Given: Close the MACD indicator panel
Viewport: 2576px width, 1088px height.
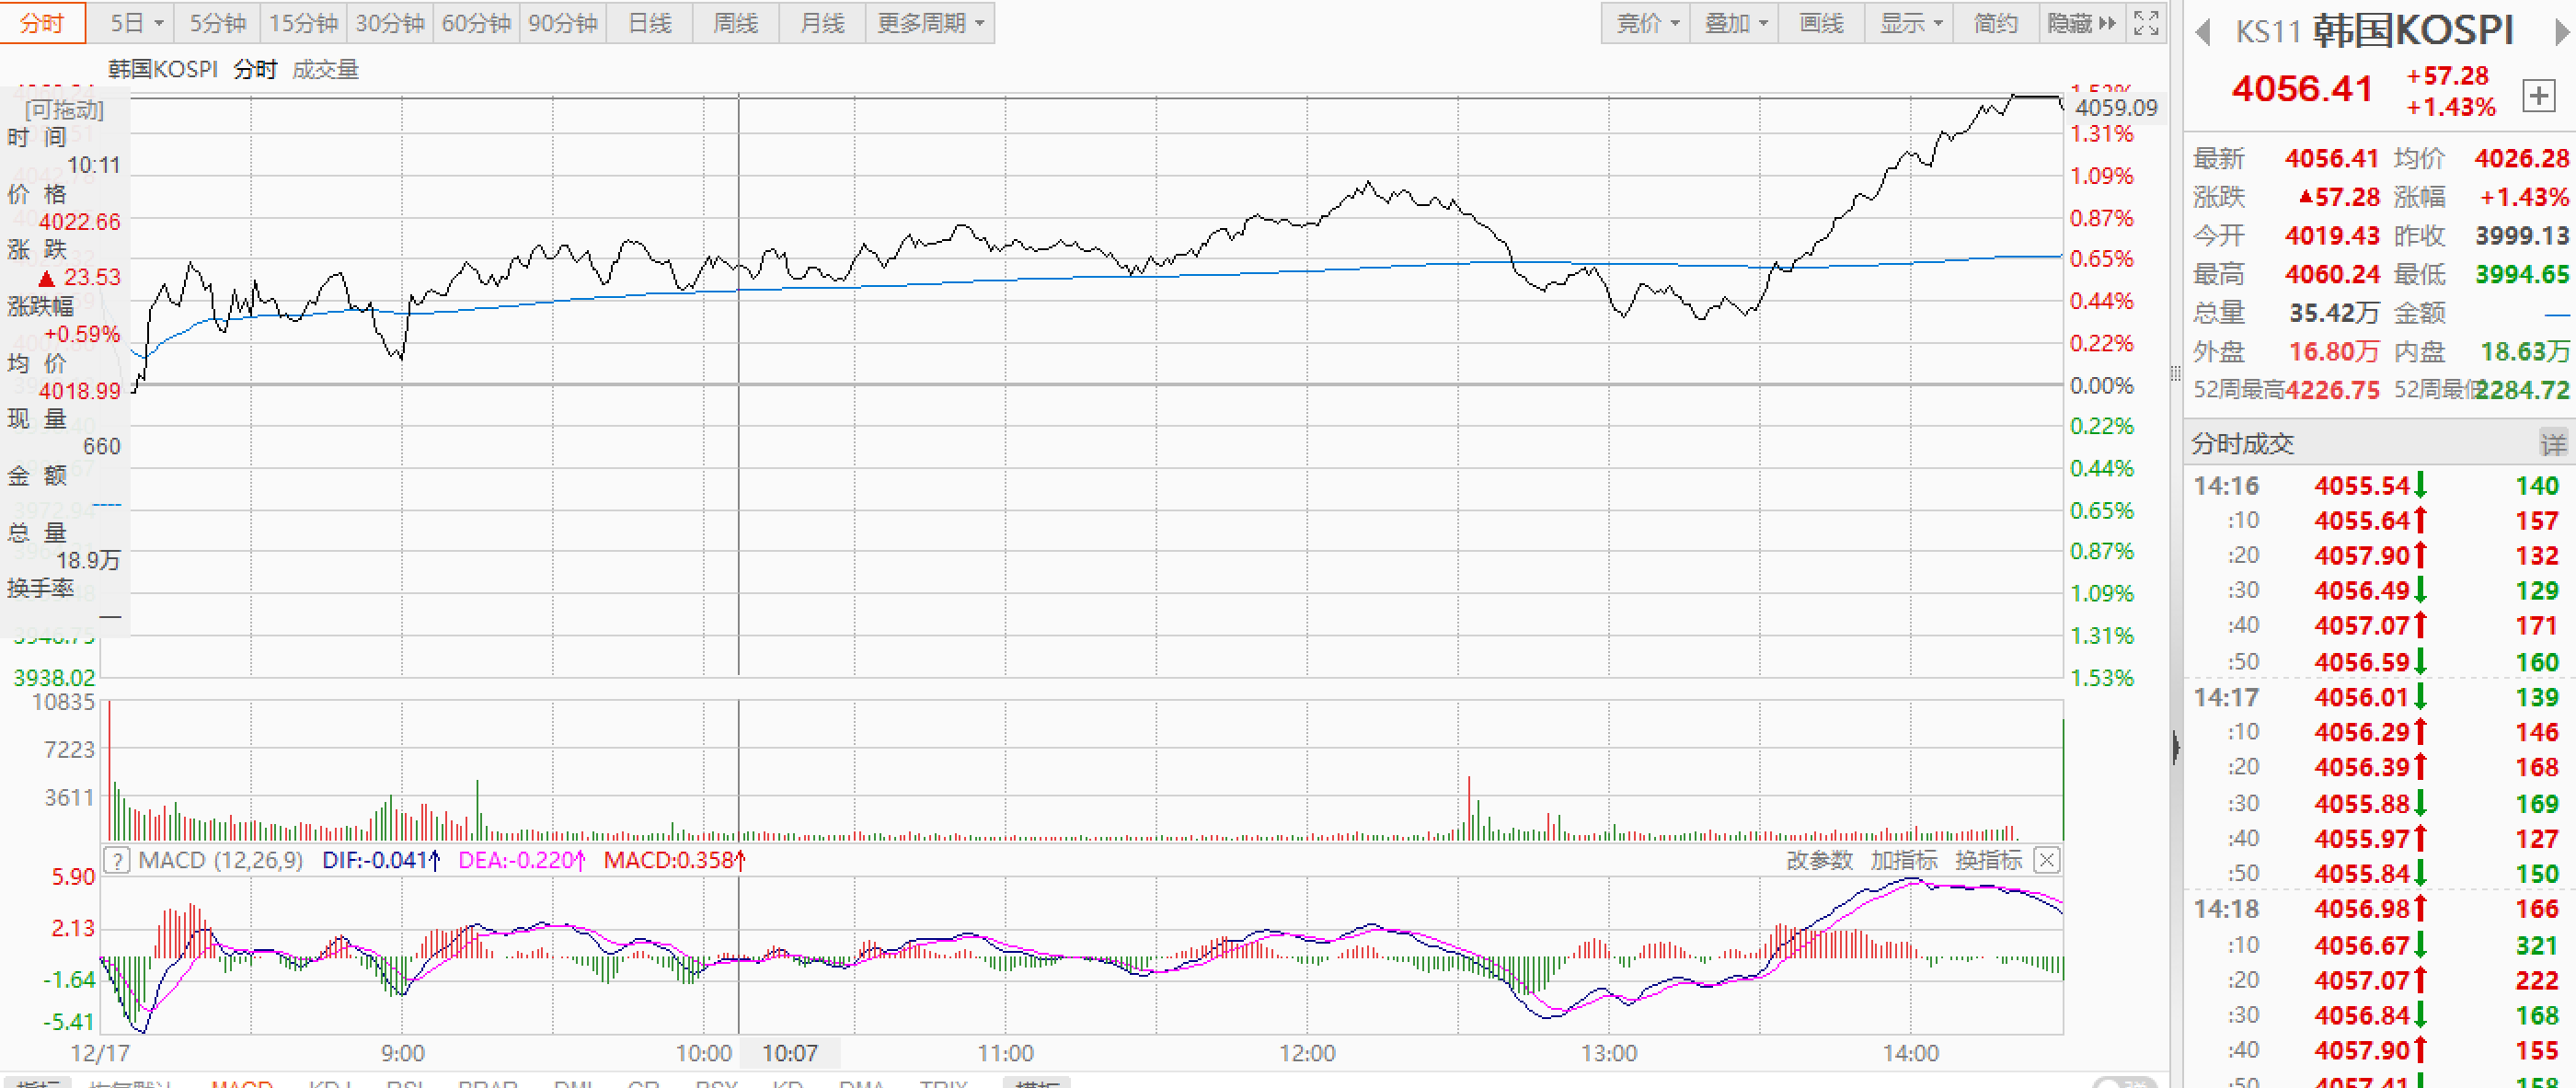Looking at the screenshot, I should pos(2047,860).
